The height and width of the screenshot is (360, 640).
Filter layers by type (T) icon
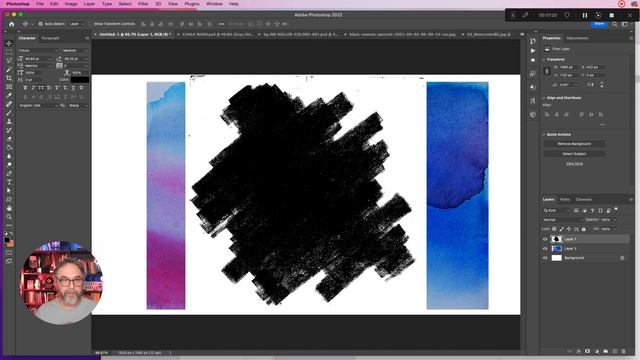click(592, 211)
